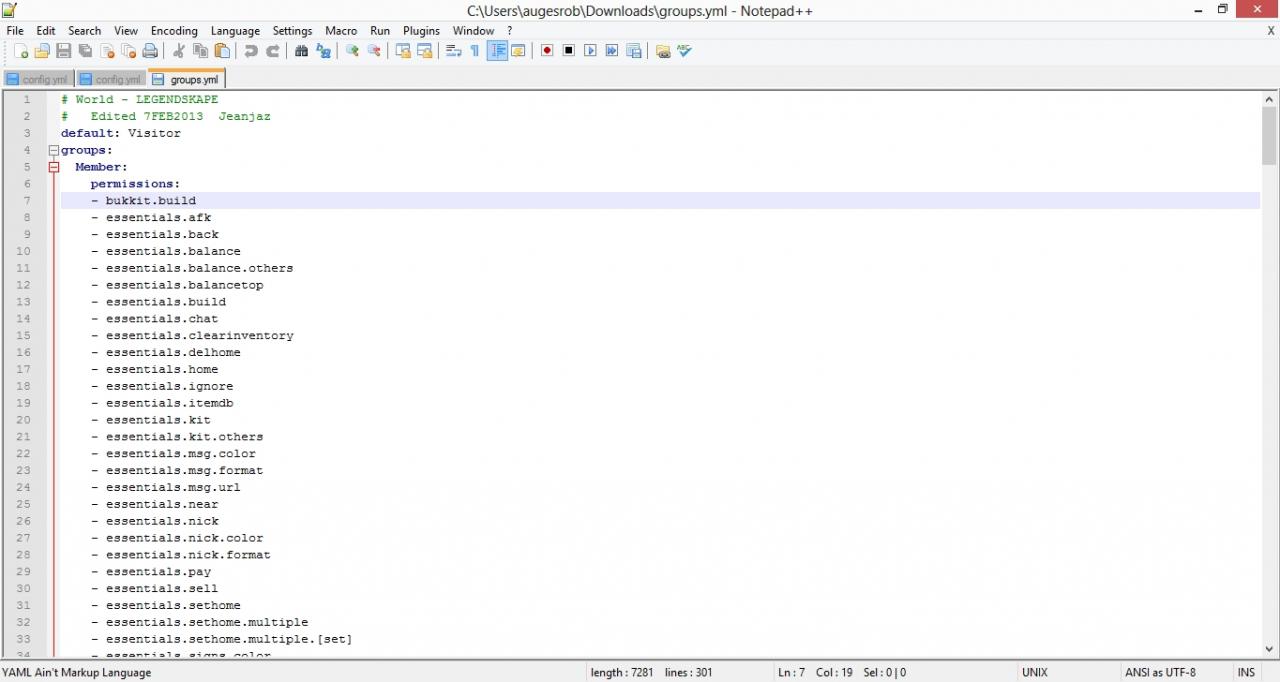Click the vertical scrollbar up arrow
The width and height of the screenshot is (1280, 682).
click(x=1270, y=99)
